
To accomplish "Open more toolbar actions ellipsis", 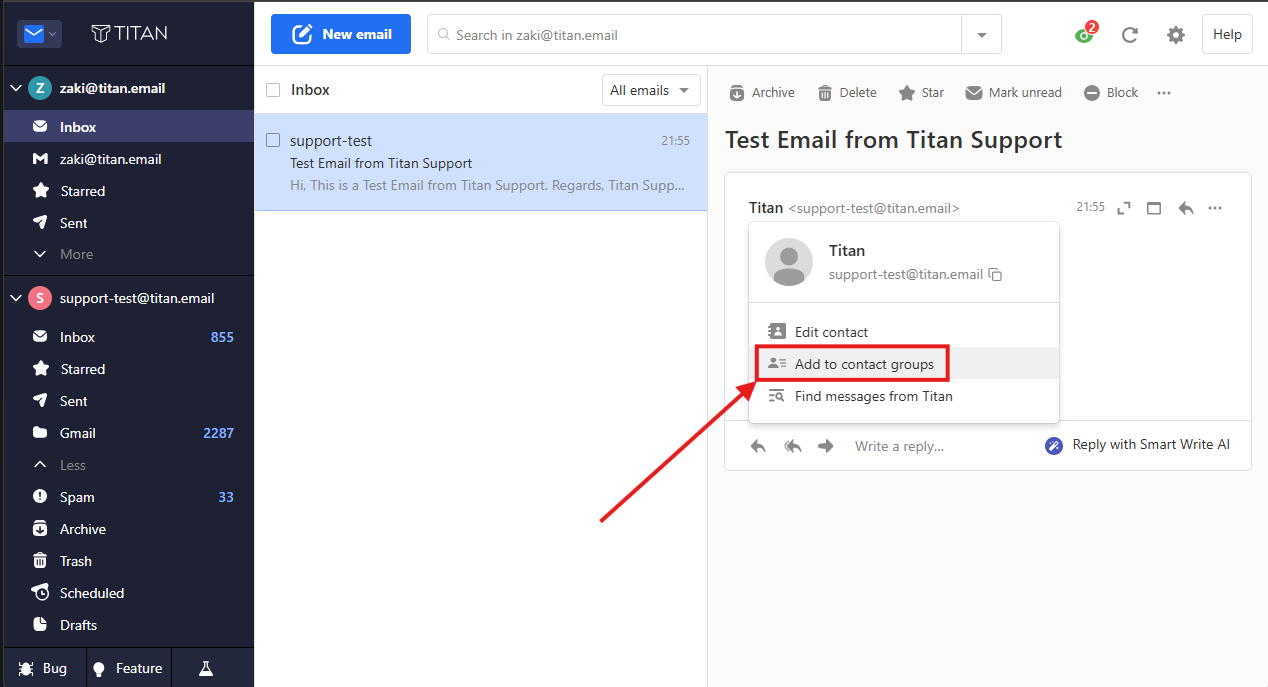I will [1164, 93].
